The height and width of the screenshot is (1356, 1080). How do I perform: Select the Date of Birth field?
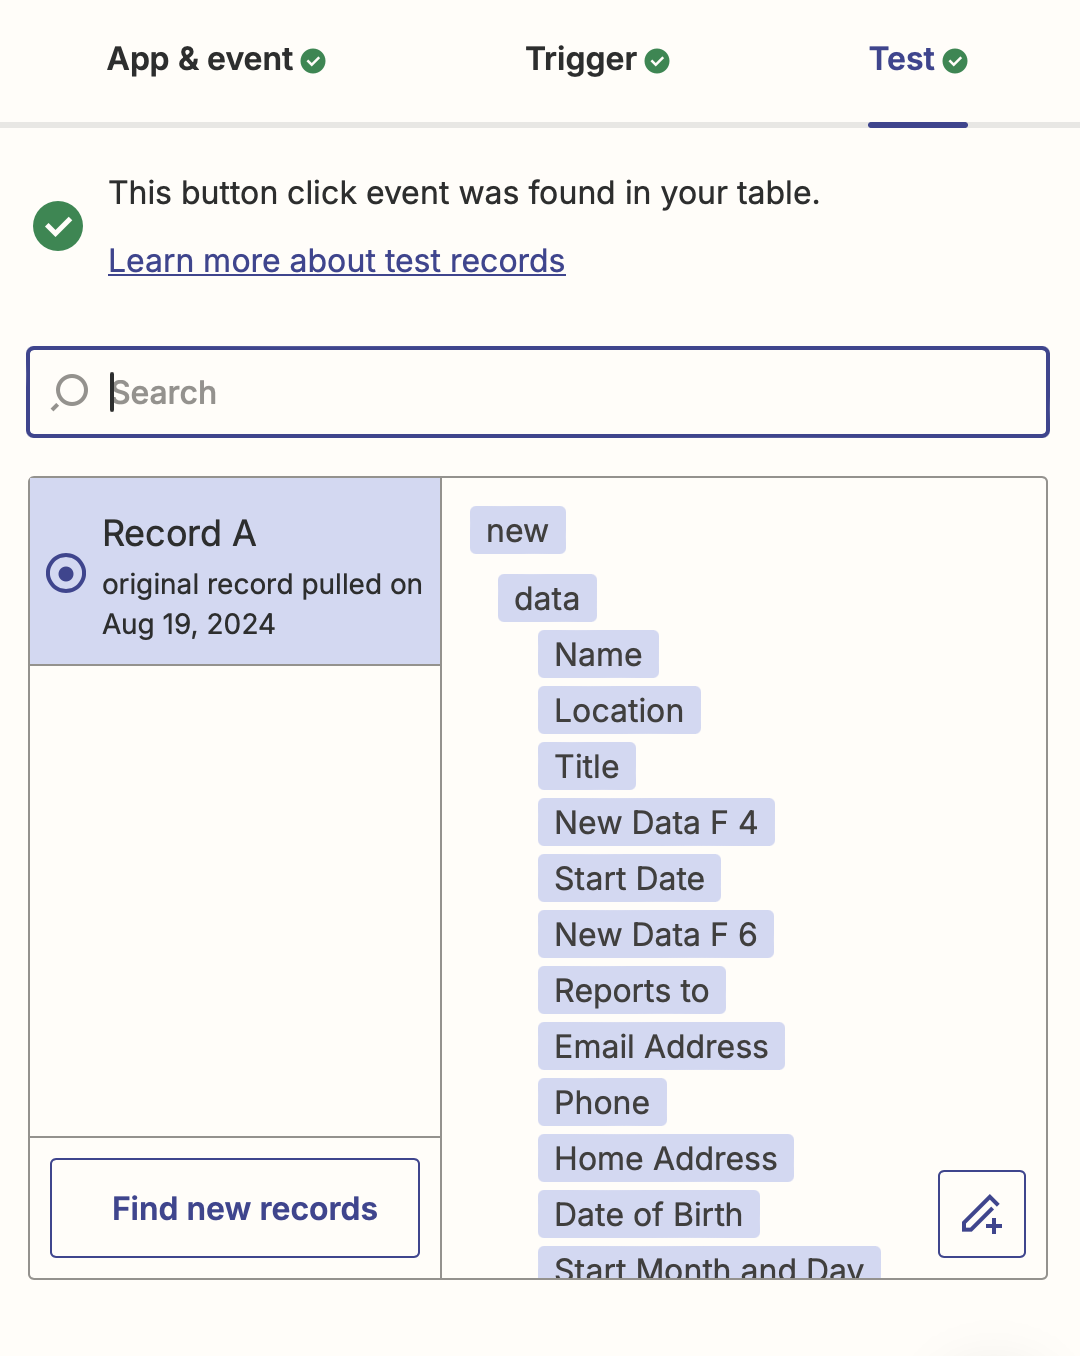coord(648,1214)
